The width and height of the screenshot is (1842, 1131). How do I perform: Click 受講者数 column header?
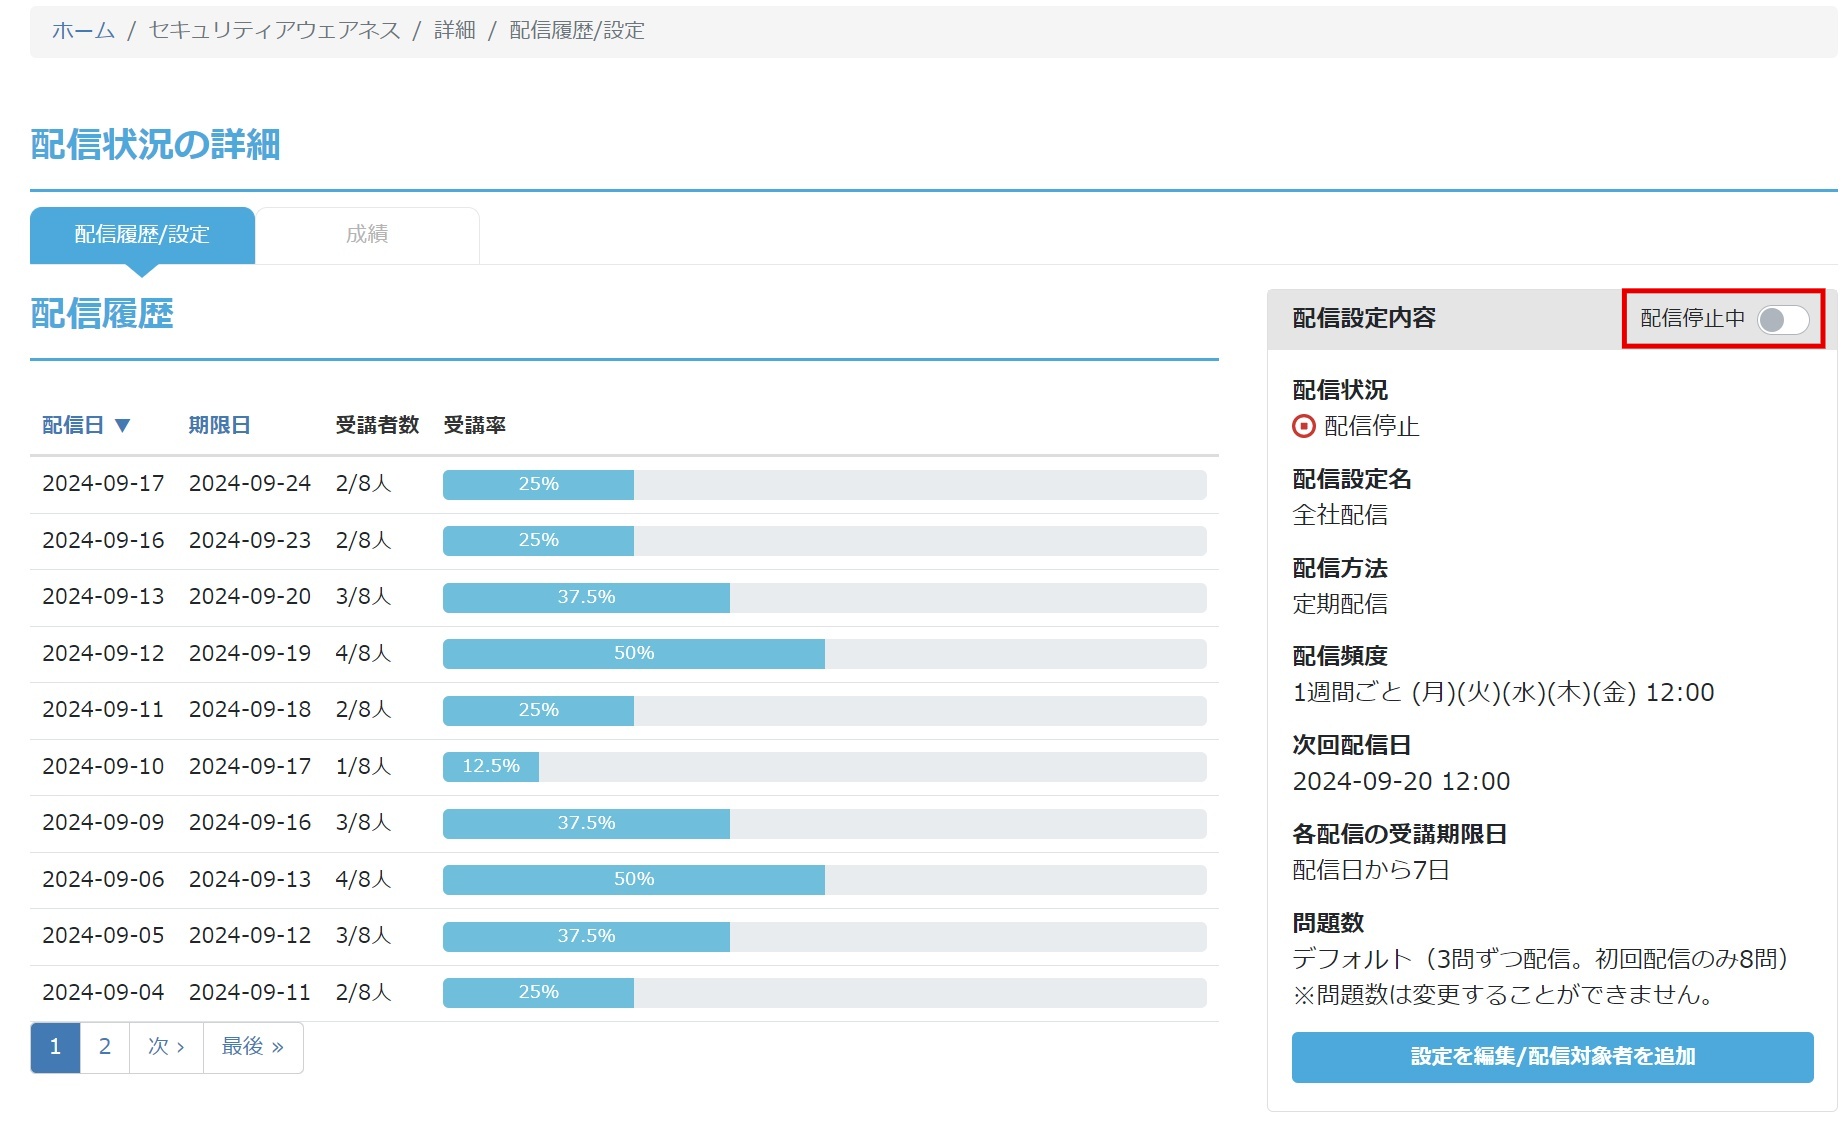377,425
